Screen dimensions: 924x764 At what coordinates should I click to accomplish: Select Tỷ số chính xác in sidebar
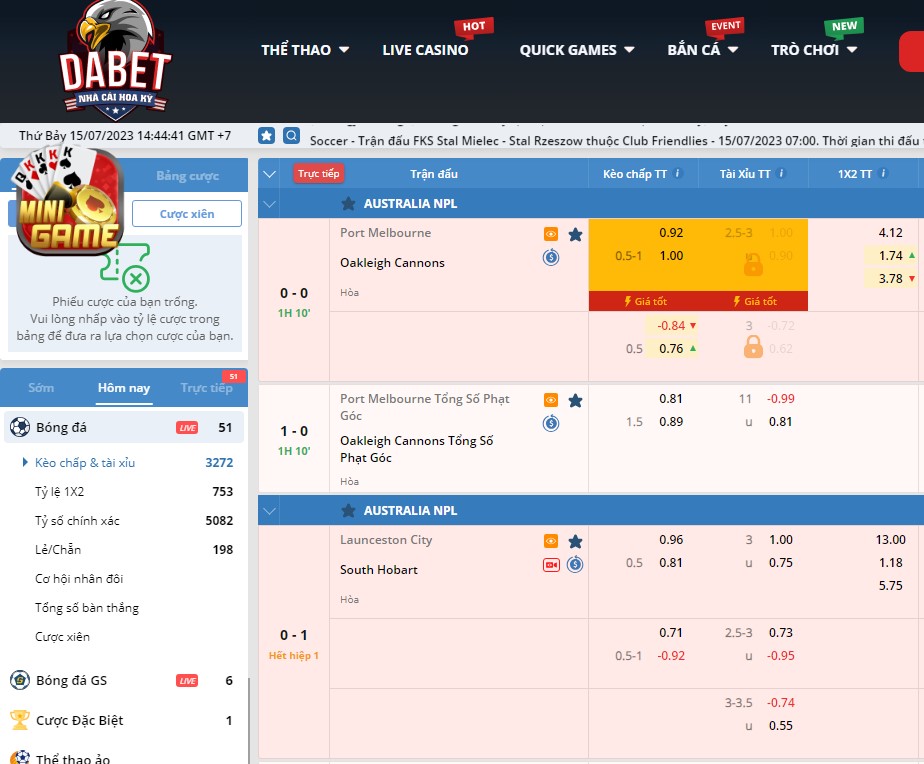(x=76, y=520)
